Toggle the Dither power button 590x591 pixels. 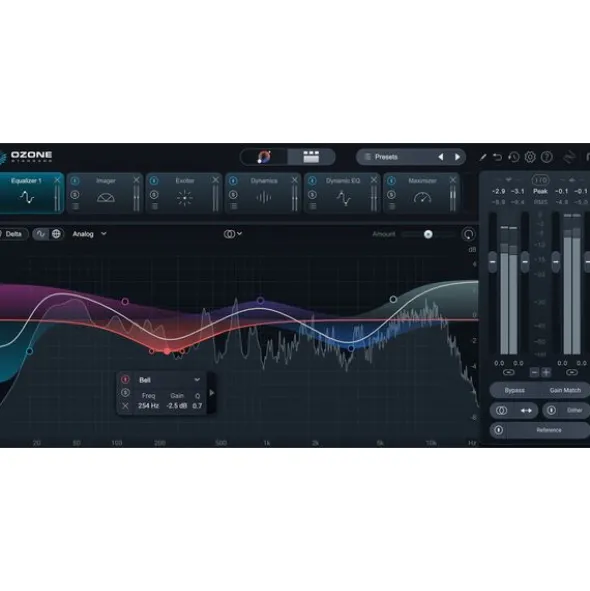pyautogui.click(x=551, y=410)
